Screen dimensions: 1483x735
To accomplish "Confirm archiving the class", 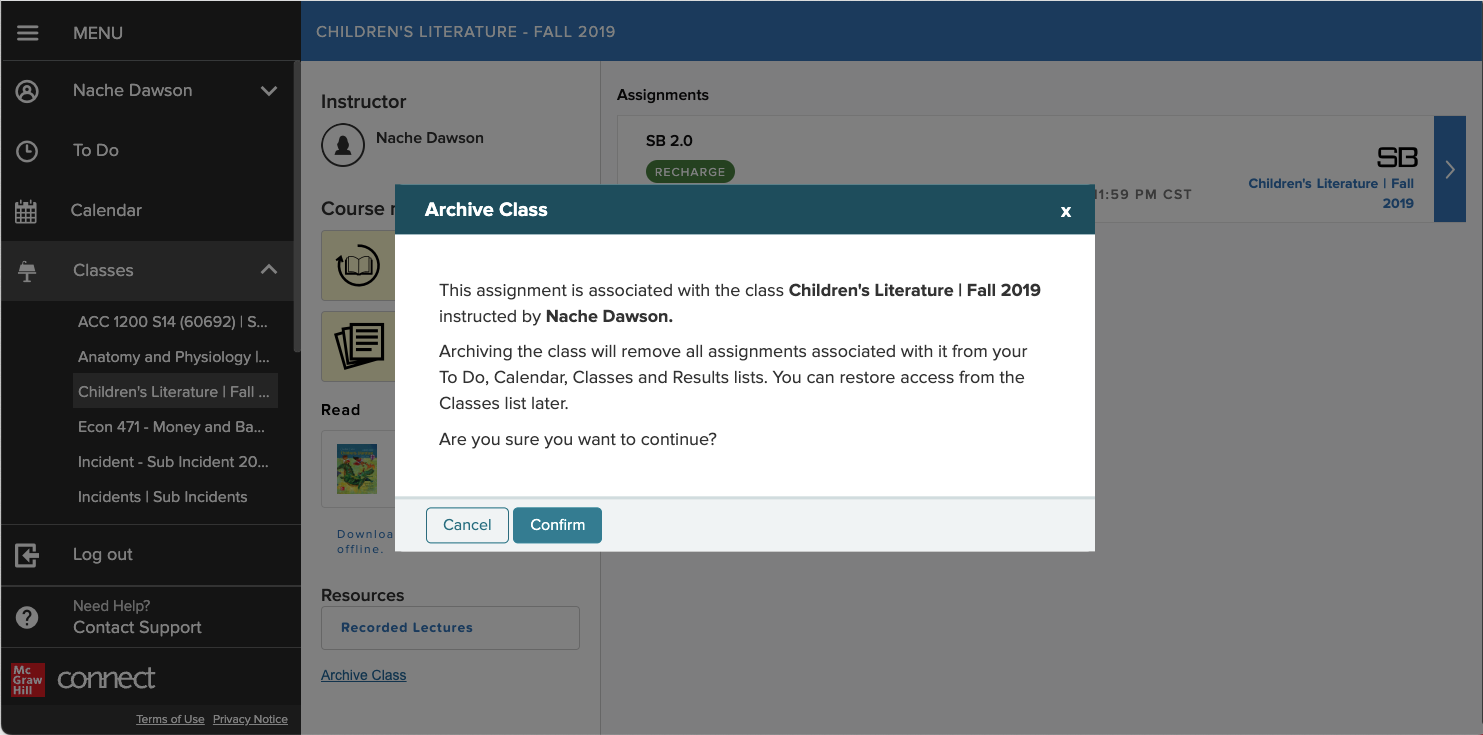I will point(557,525).
